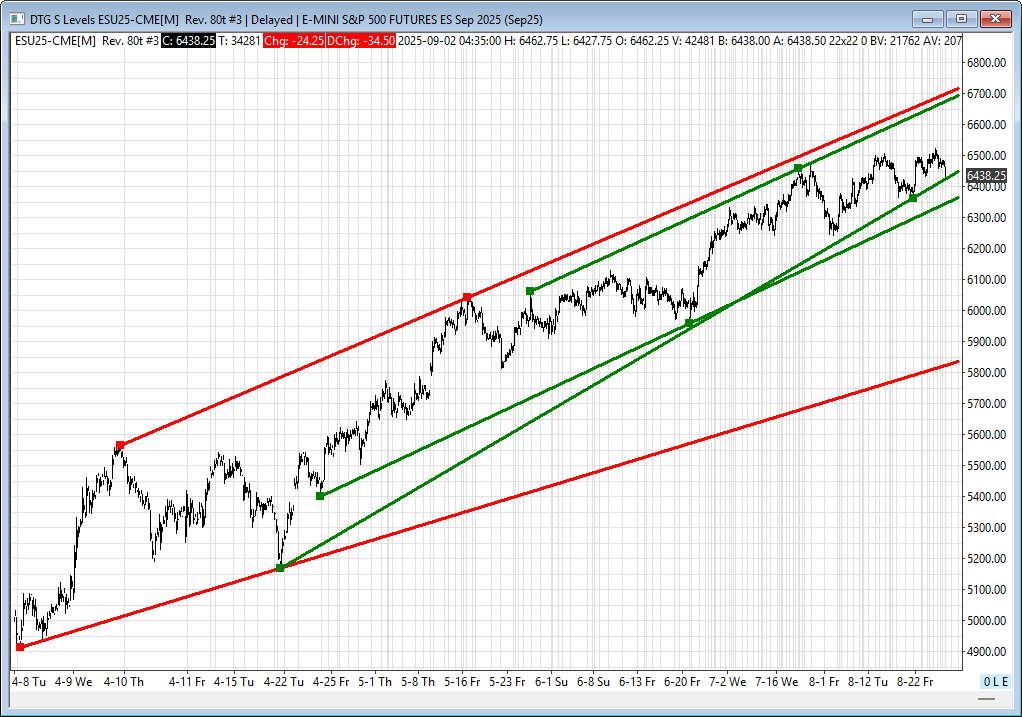Select red trendline anchor at 6040 peak

(467, 297)
